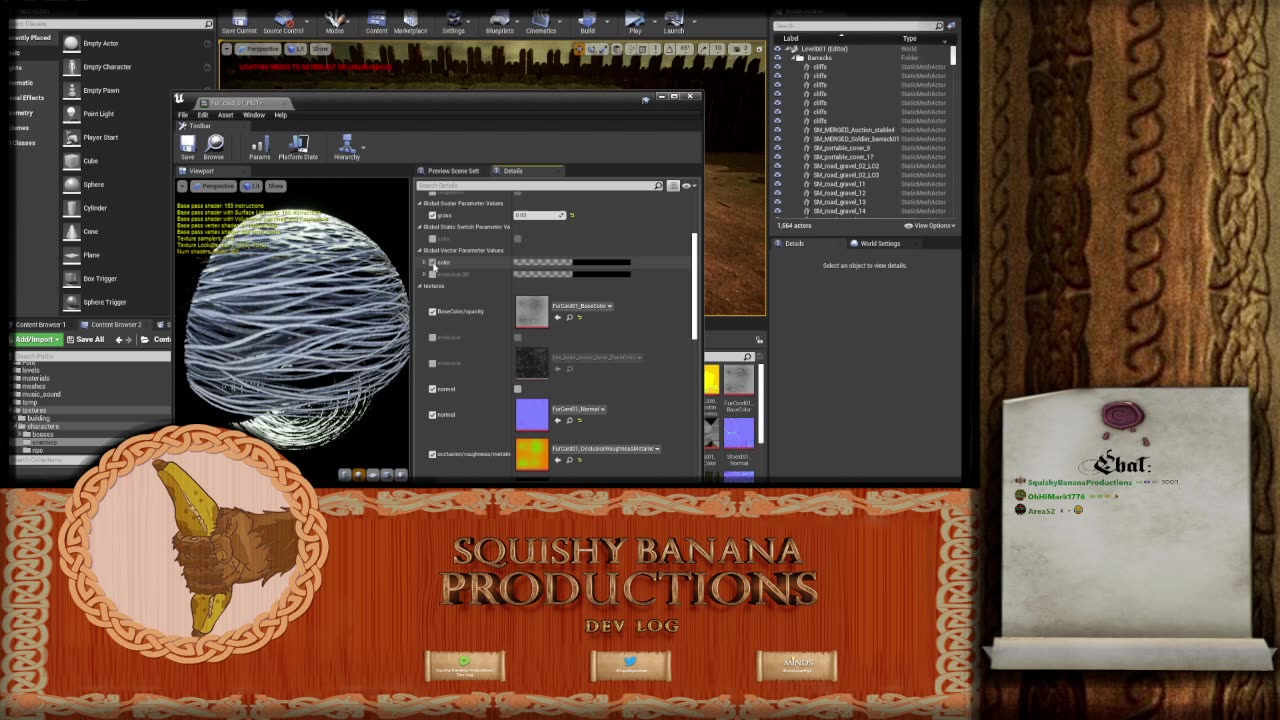
Task: Open View Options in World Outliner
Action: coord(929,226)
